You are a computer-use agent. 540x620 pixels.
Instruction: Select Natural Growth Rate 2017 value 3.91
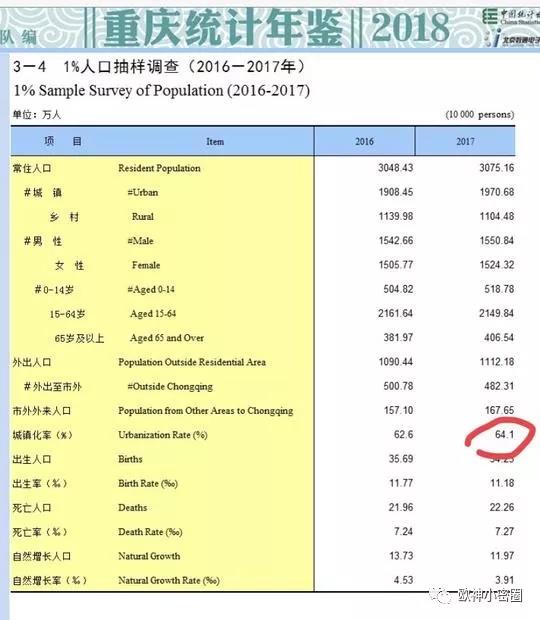click(x=504, y=580)
